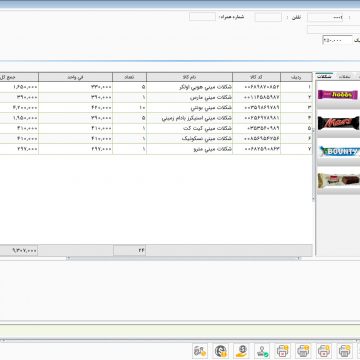Add the Mars bar product thumbnail
360x360 pixels.
pyautogui.click(x=338, y=123)
